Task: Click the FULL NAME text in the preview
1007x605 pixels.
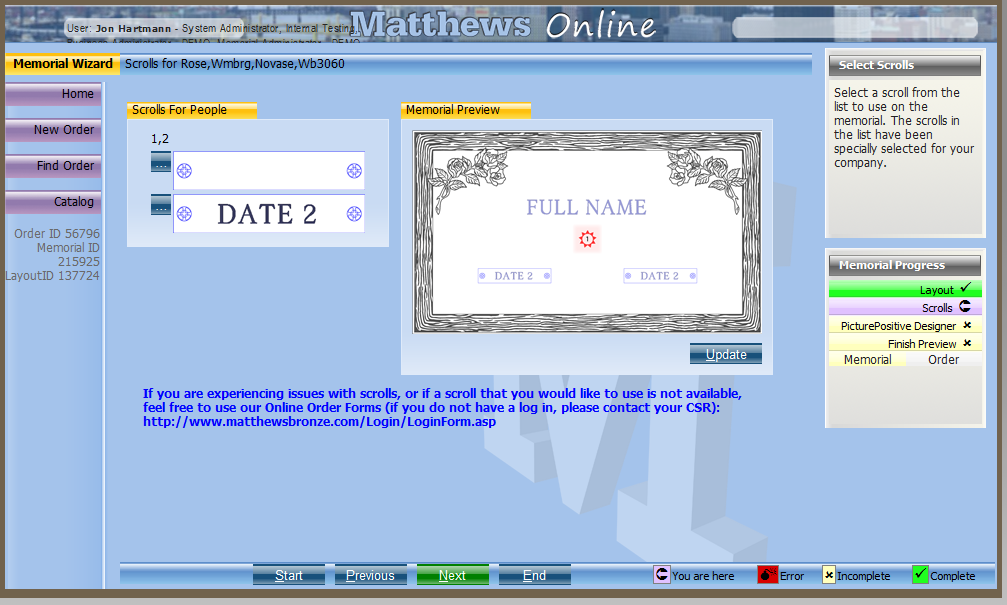Action: click(x=586, y=207)
